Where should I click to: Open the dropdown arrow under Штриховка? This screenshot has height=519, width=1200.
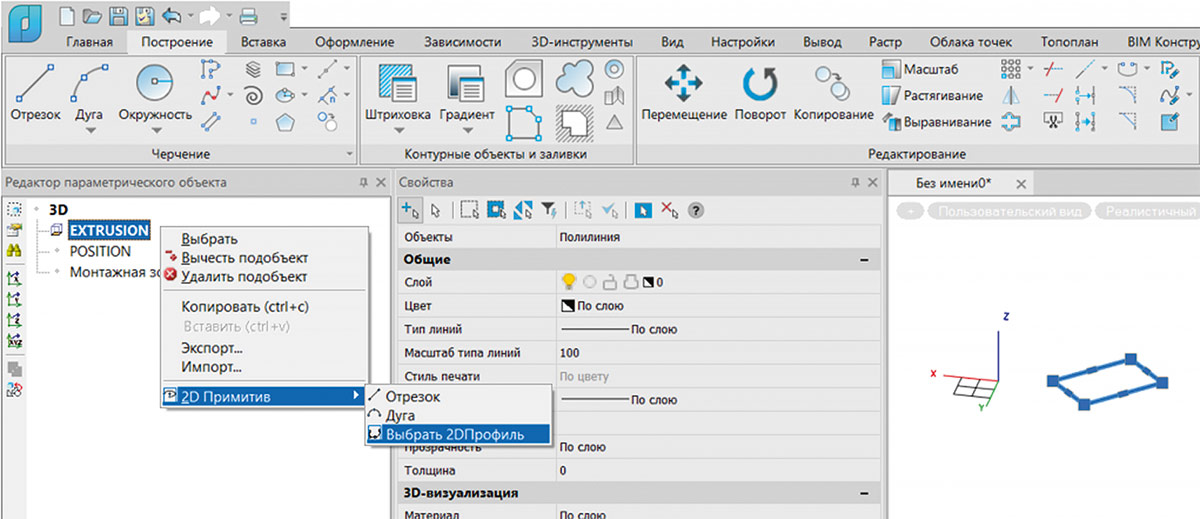(x=399, y=130)
